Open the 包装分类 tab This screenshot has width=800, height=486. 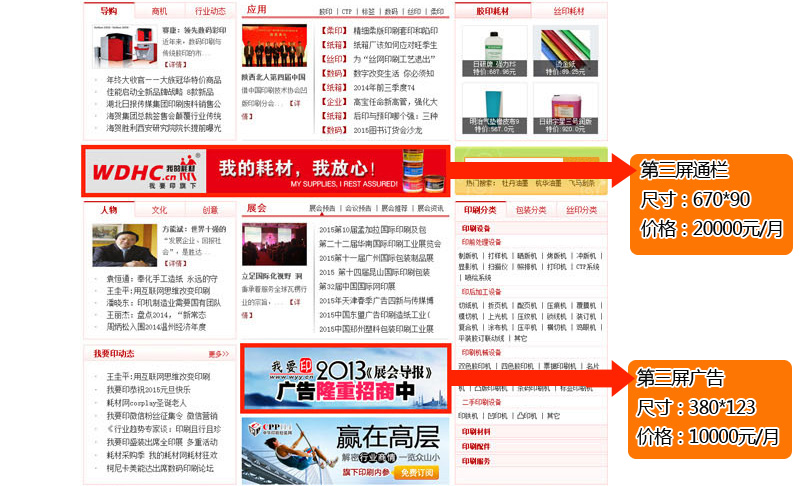tap(531, 210)
